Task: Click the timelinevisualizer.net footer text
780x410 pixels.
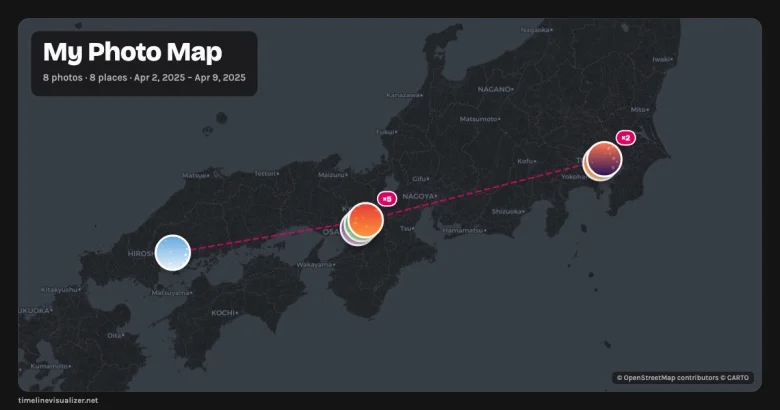Action: click(58, 400)
